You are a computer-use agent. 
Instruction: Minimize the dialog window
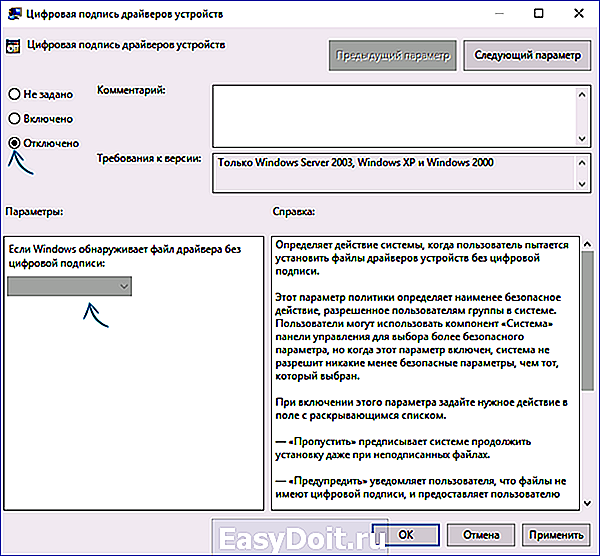click(x=499, y=13)
